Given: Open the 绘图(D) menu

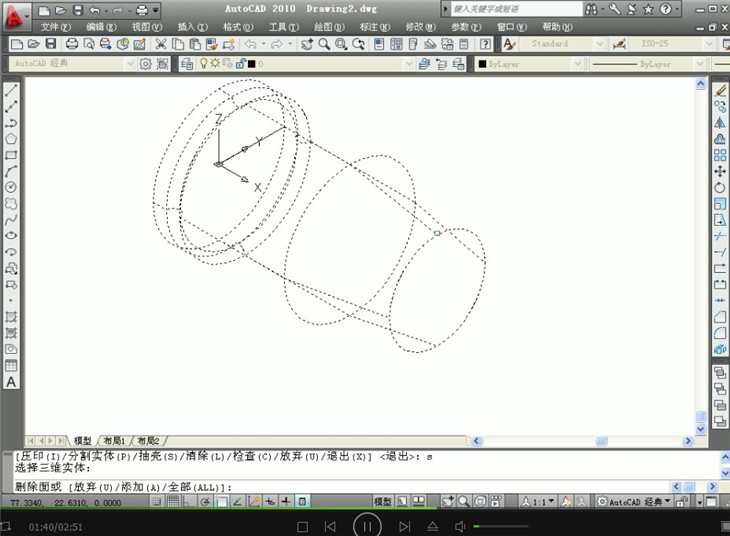Looking at the screenshot, I should (329, 27).
